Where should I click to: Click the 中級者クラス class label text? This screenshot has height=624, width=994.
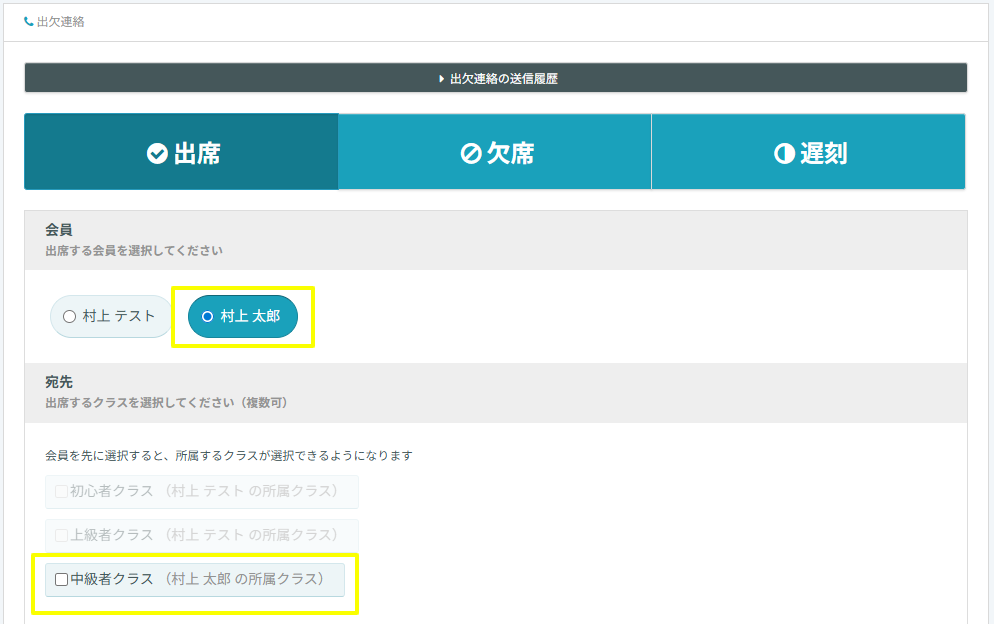point(112,579)
